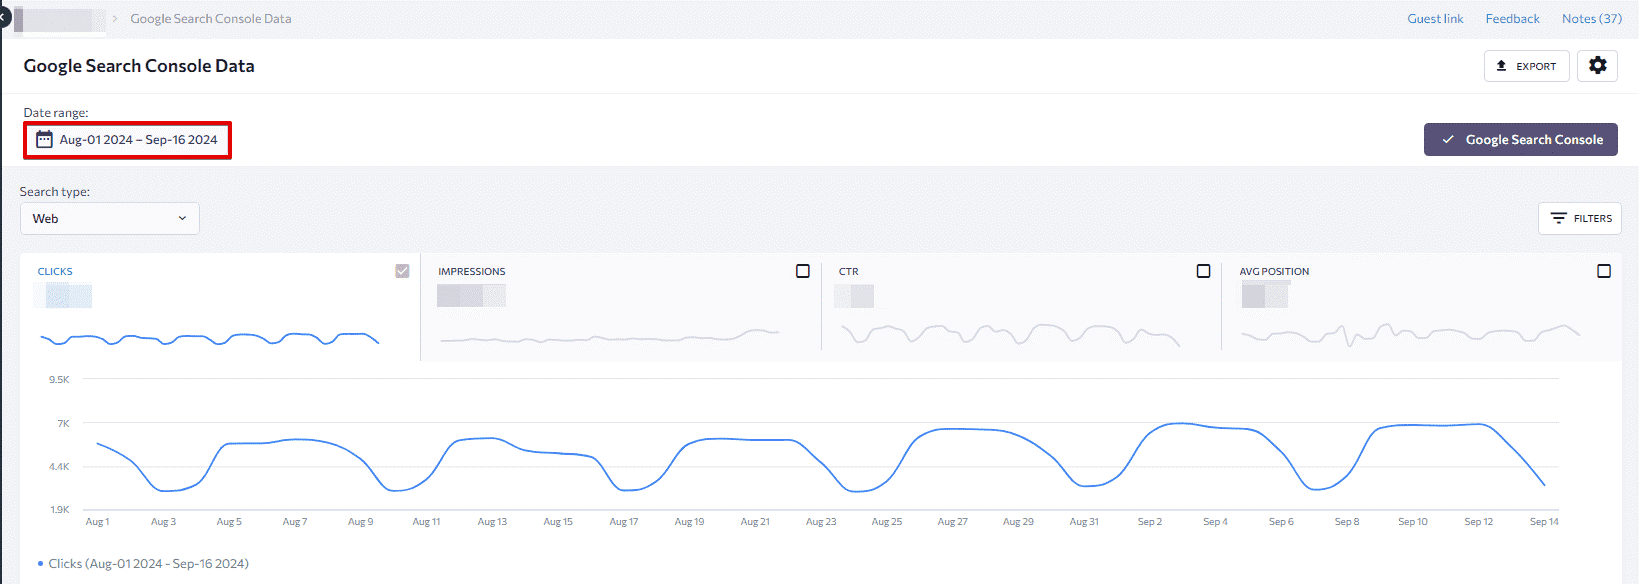The width and height of the screenshot is (1639, 584).
Task: Click the Sep 14 axis label
Action: (1544, 522)
